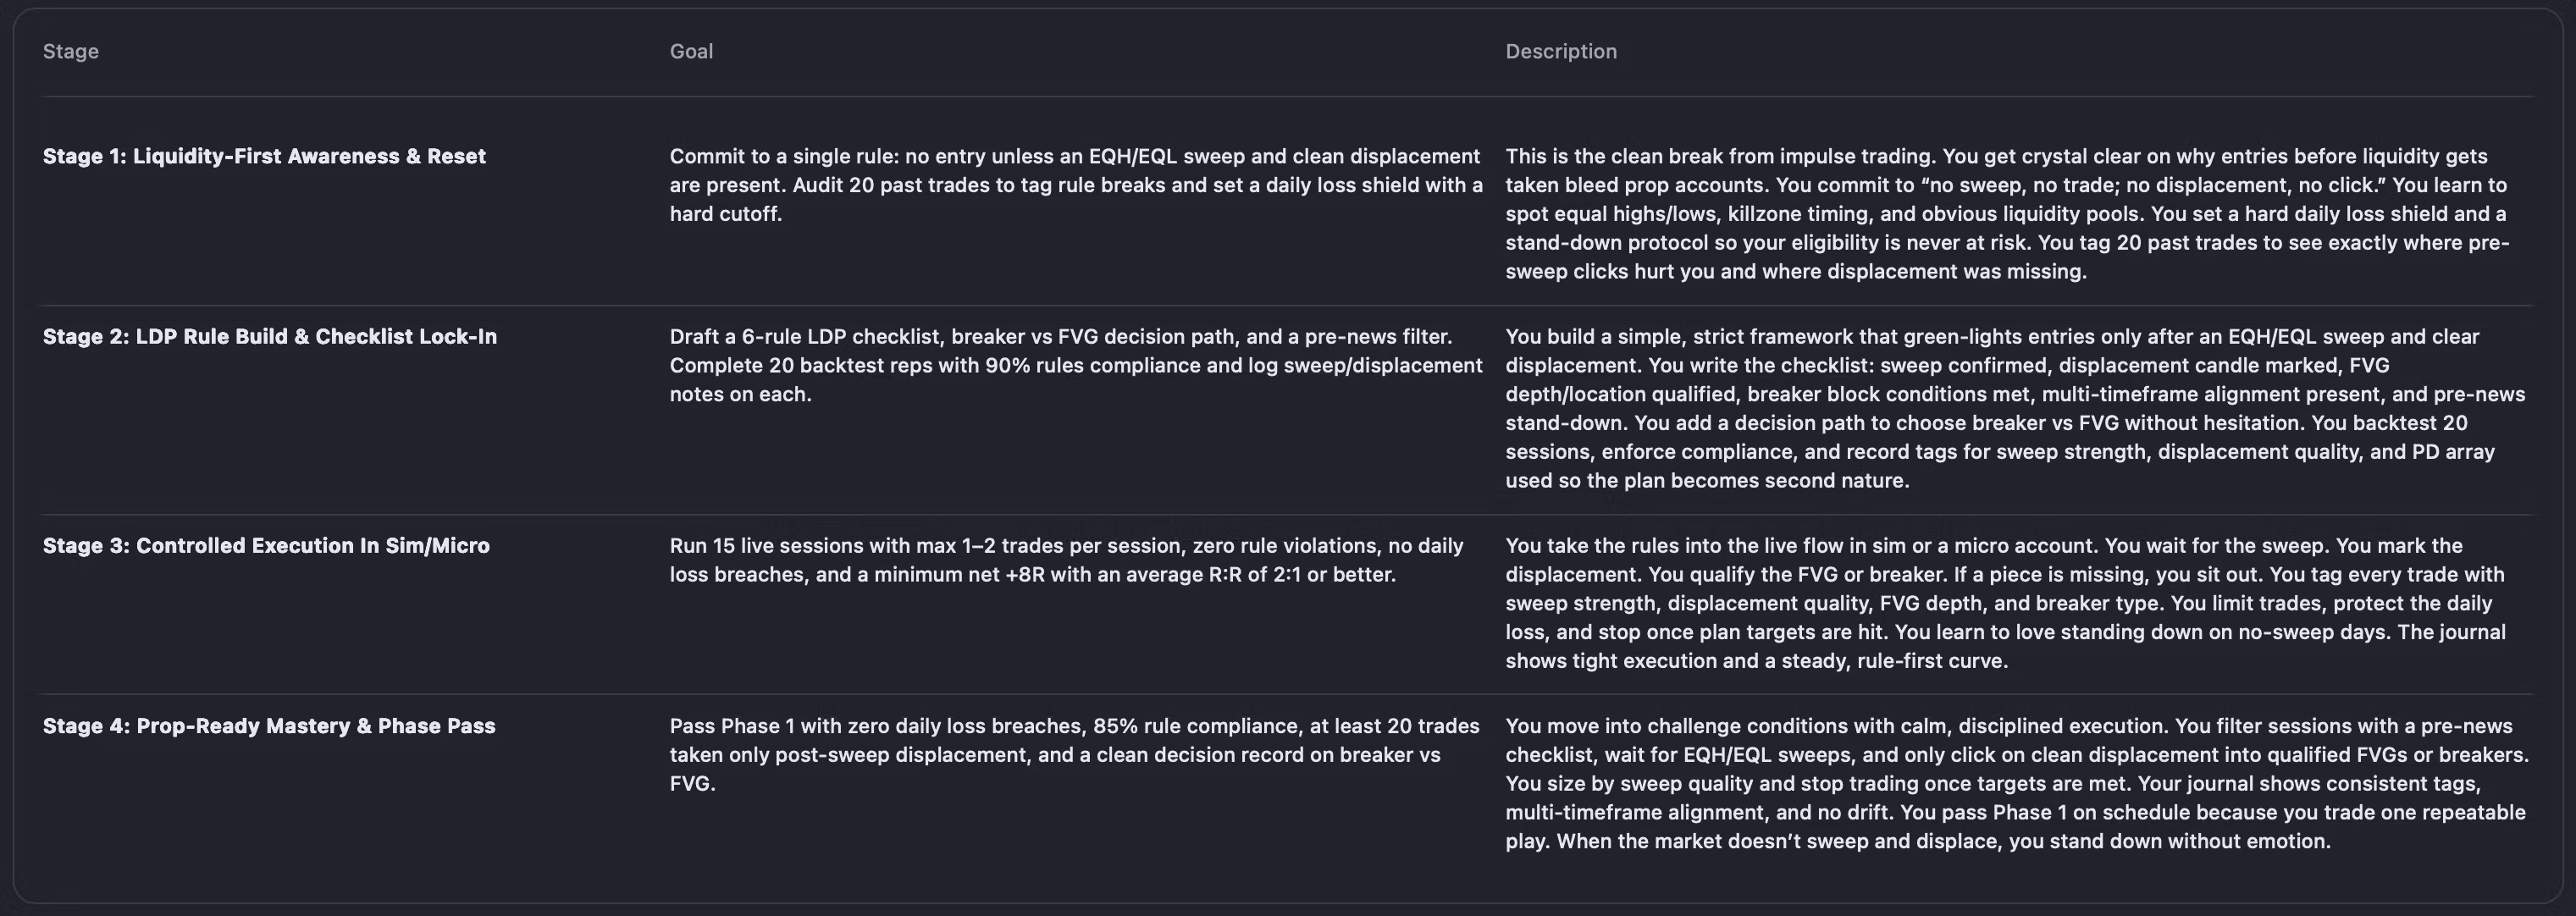This screenshot has width=2576, height=916.
Task: Select Stage 4: Prop-Ready Mastery & Phase Pass title
Action: click(x=269, y=725)
